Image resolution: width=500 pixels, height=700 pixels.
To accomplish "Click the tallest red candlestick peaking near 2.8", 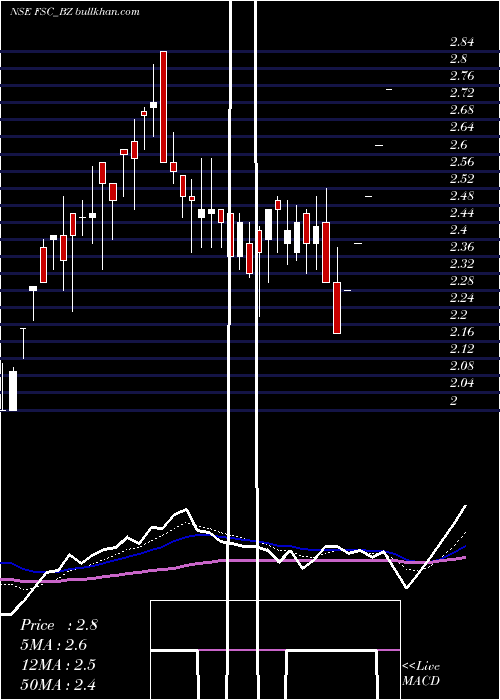I will [164, 107].
